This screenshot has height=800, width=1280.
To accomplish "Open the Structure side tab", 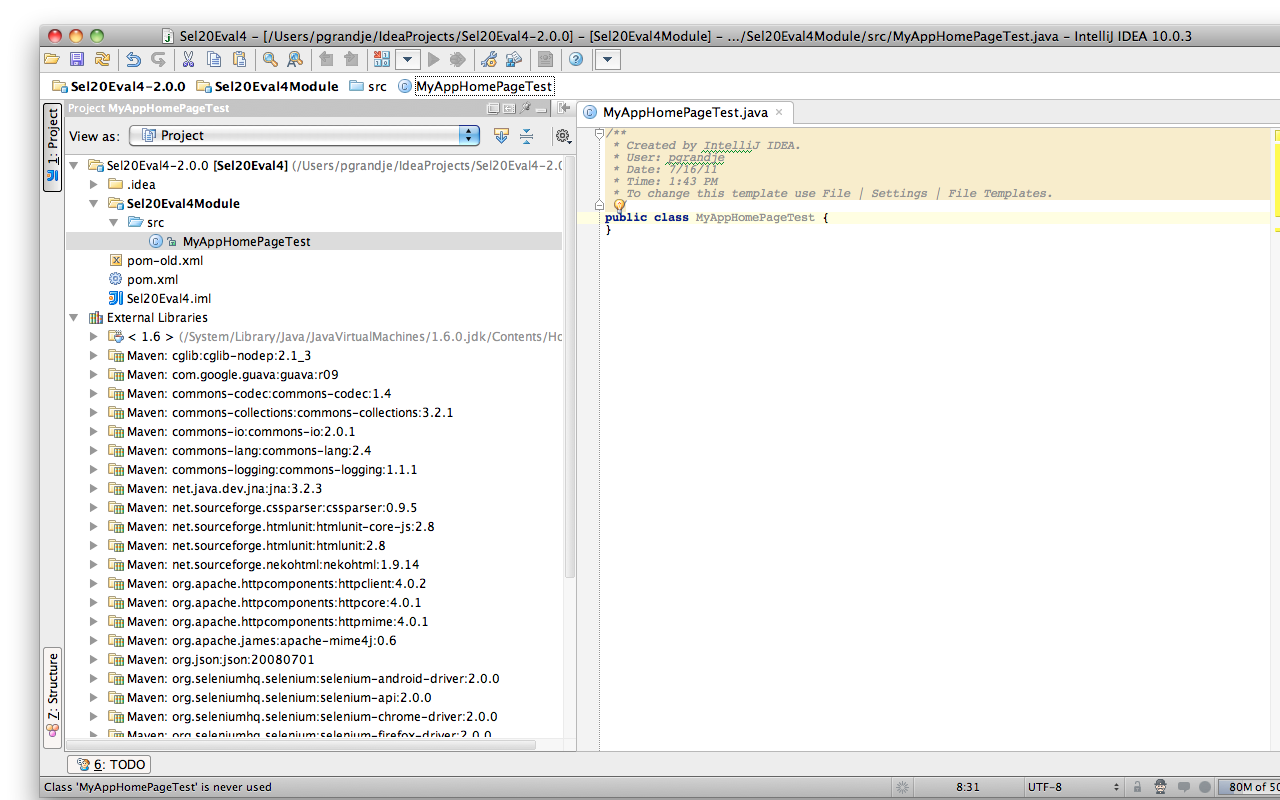I will (x=52, y=698).
